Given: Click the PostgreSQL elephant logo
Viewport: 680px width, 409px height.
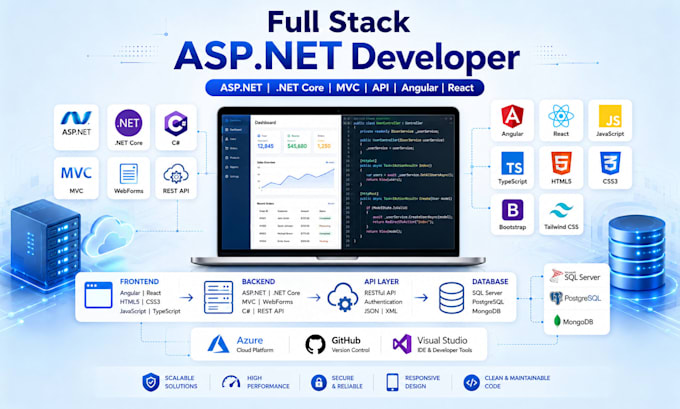Looking at the screenshot, I should pyautogui.click(x=575, y=298).
